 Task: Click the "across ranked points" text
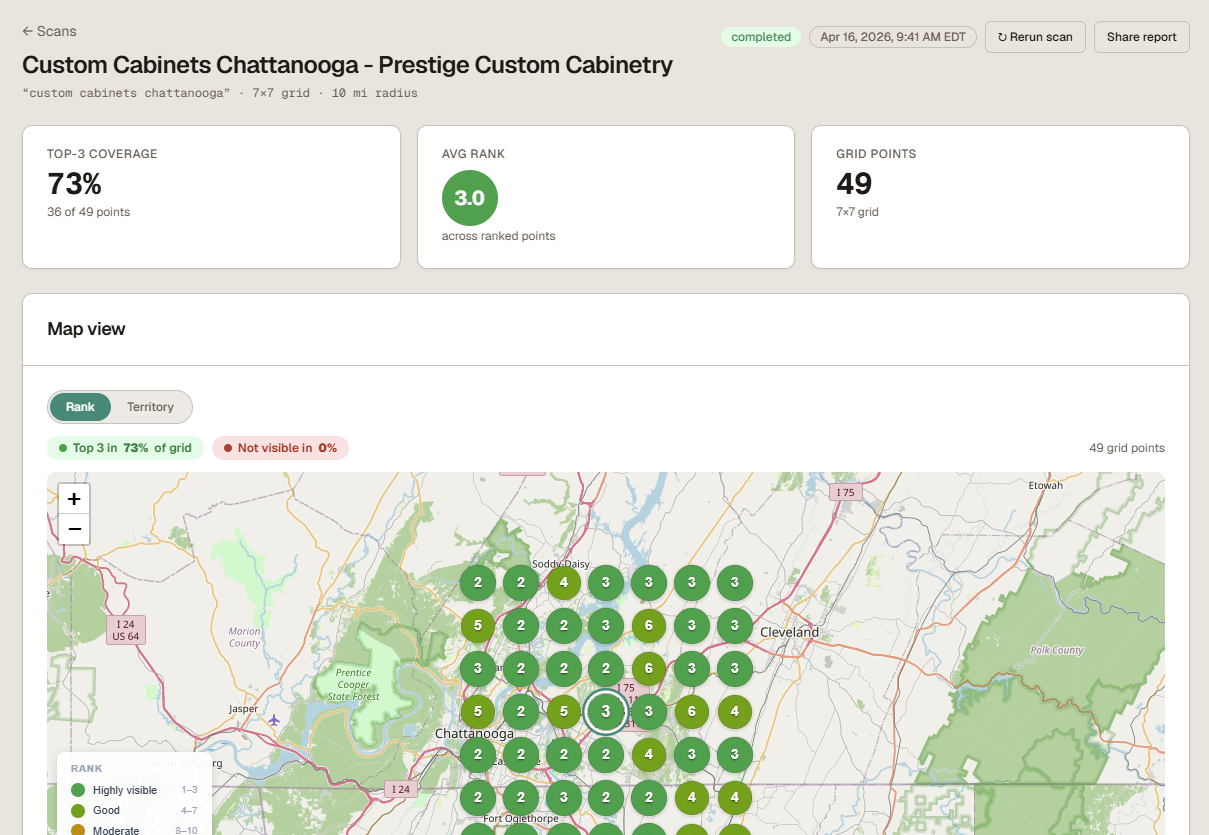(498, 236)
